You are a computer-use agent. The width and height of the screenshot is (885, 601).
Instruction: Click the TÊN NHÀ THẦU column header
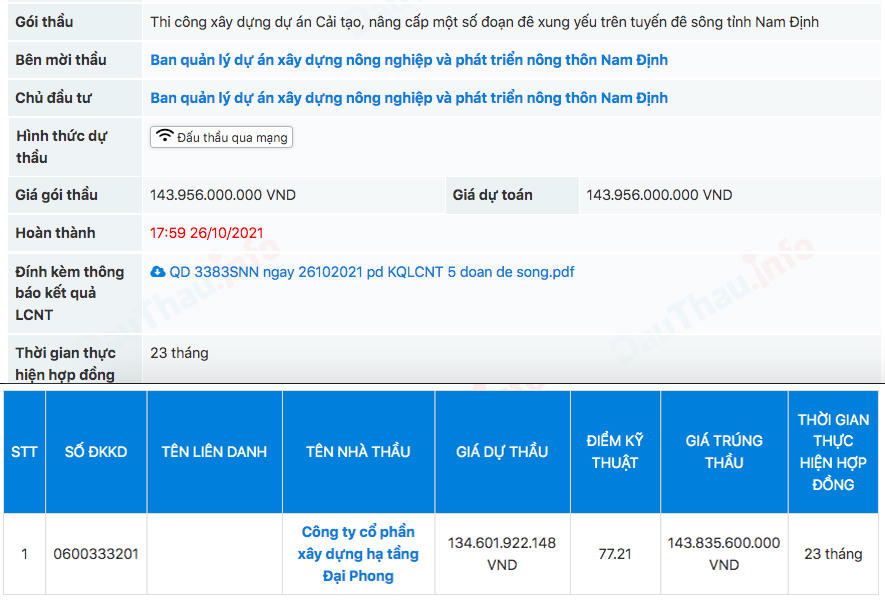tap(358, 451)
